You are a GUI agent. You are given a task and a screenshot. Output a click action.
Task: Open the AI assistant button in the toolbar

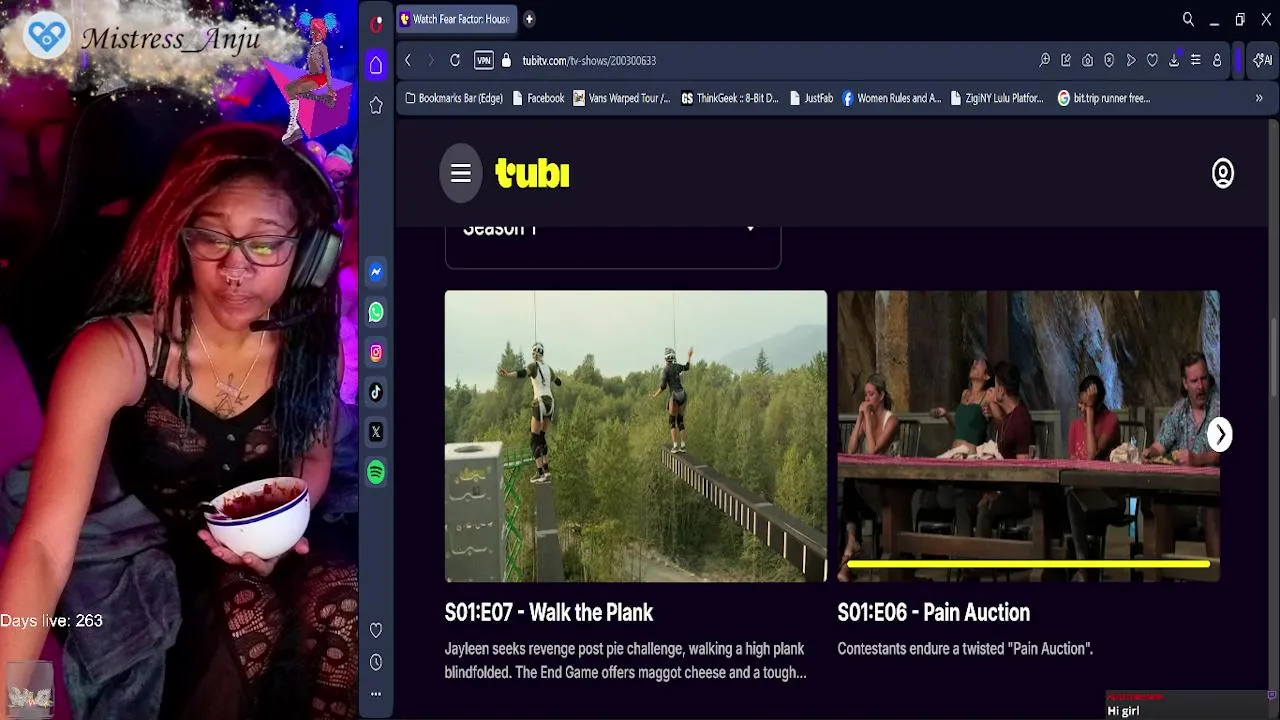click(x=1262, y=60)
